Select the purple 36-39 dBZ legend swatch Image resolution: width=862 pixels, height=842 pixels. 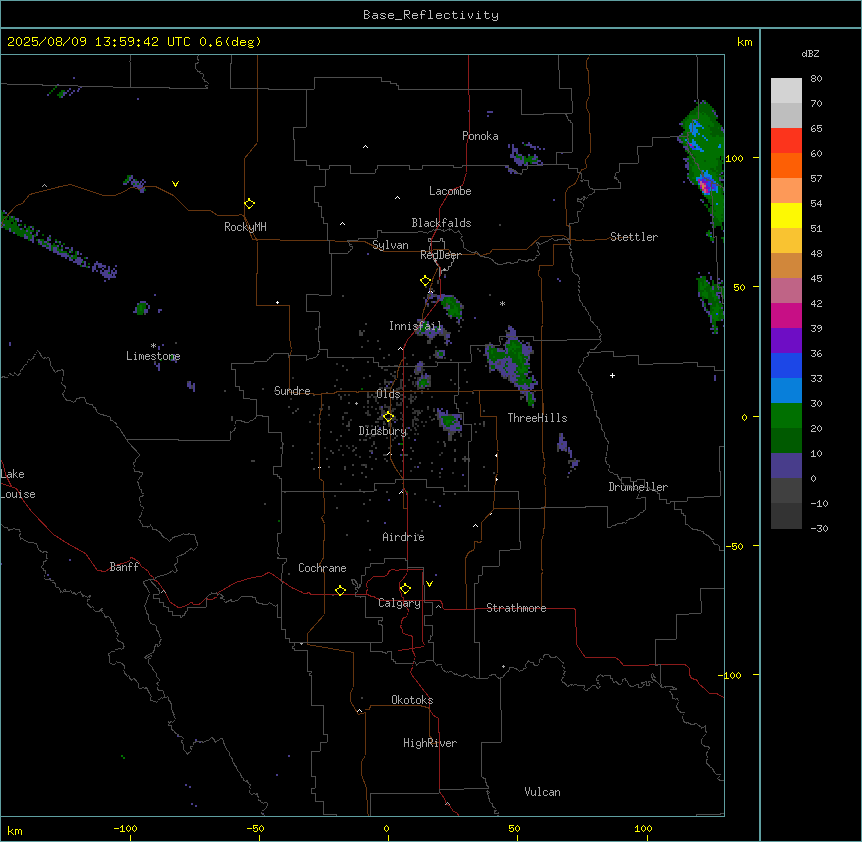pyautogui.click(x=786, y=341)
